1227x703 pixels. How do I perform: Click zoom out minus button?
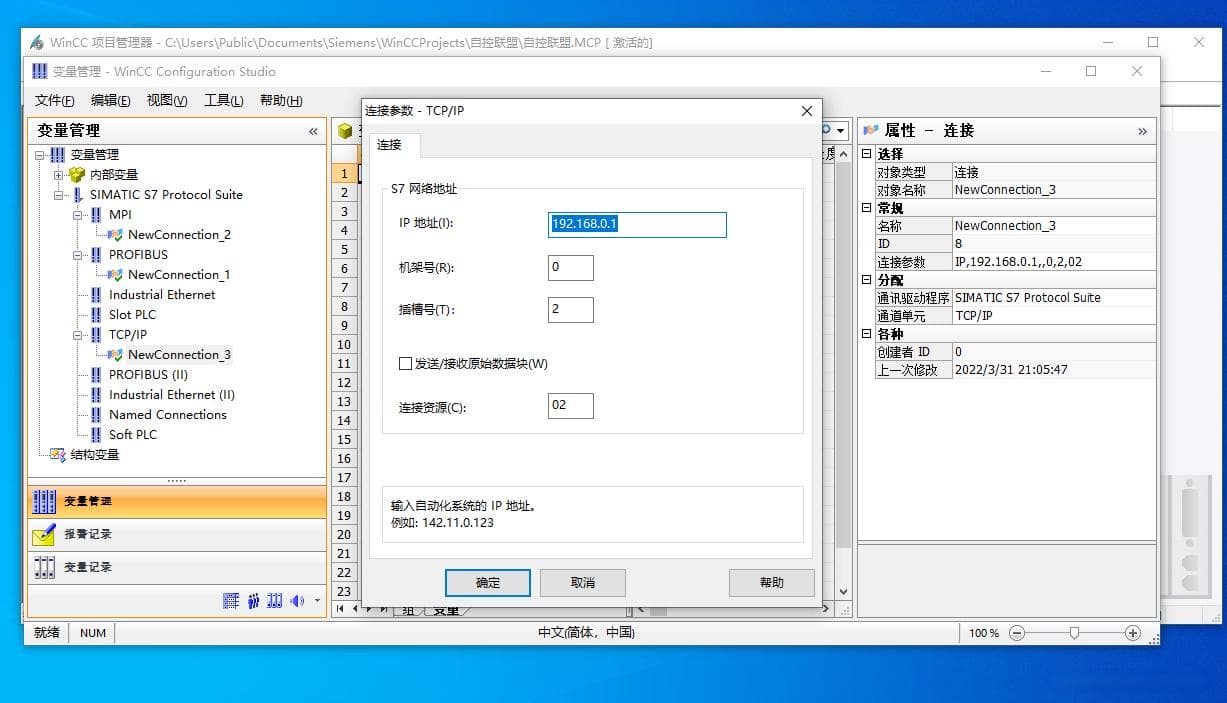pyautogui.click(x=1017, y=633)
